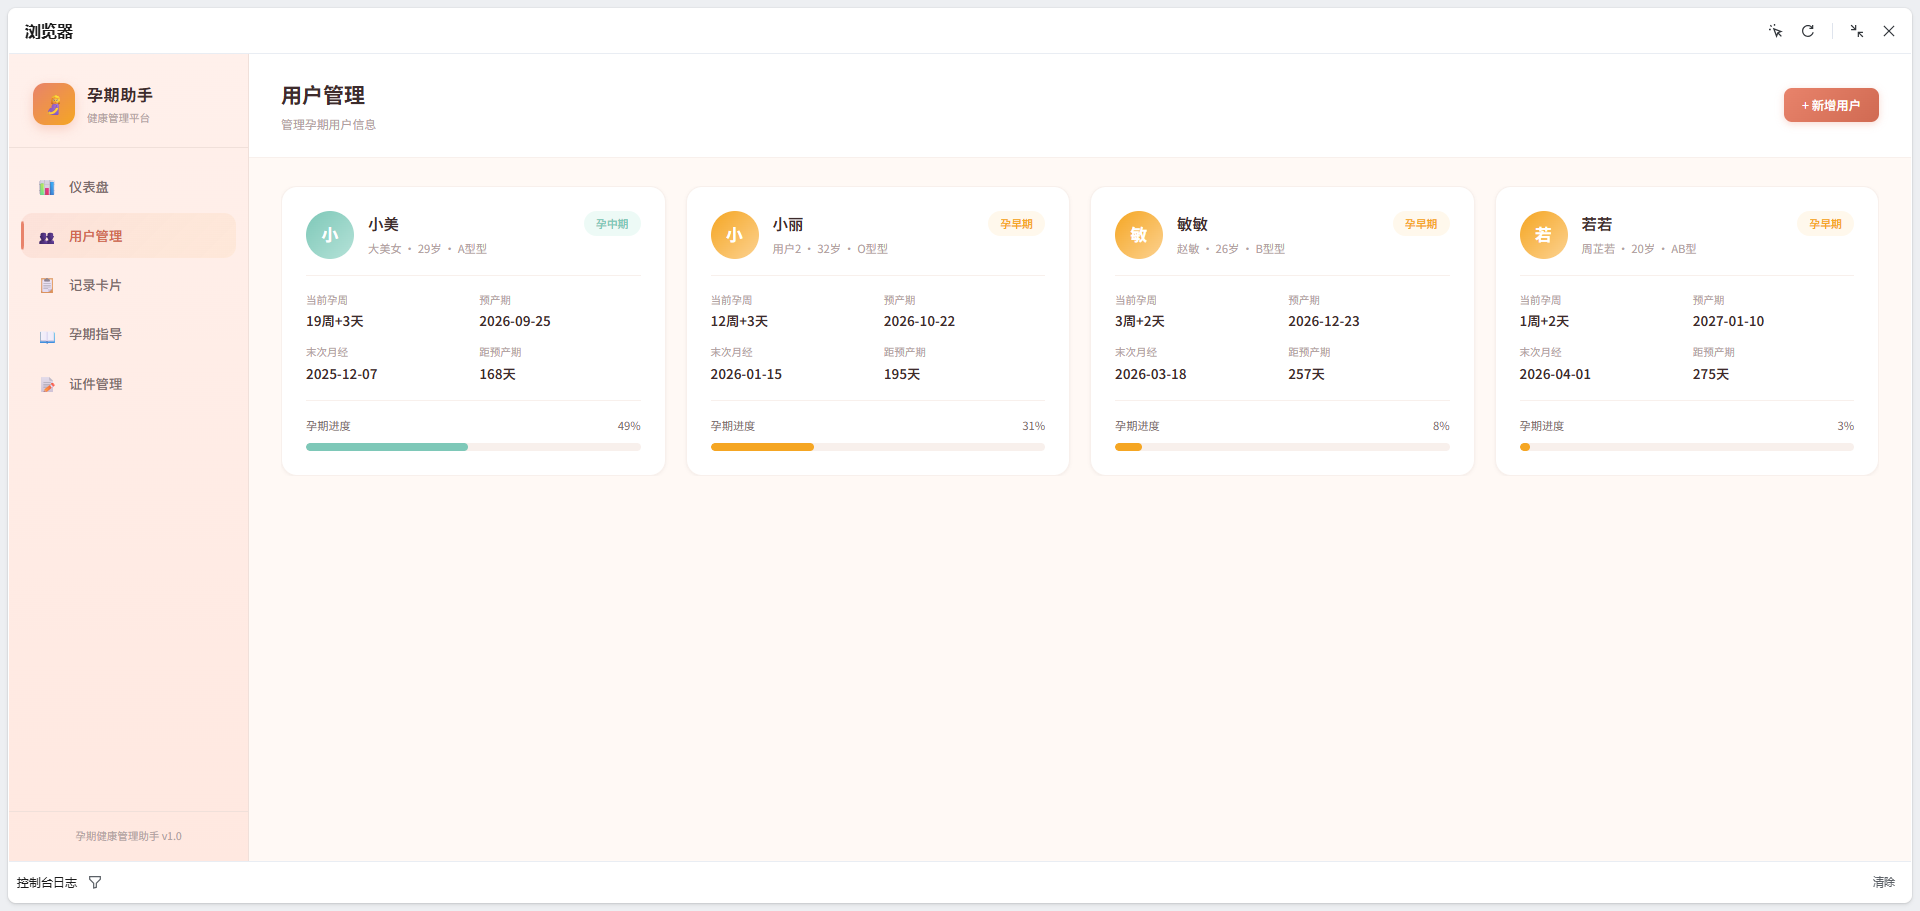Go to the 孕期指导 menu item
Viewport: 1920px width, 911px height.
[96, 335]
